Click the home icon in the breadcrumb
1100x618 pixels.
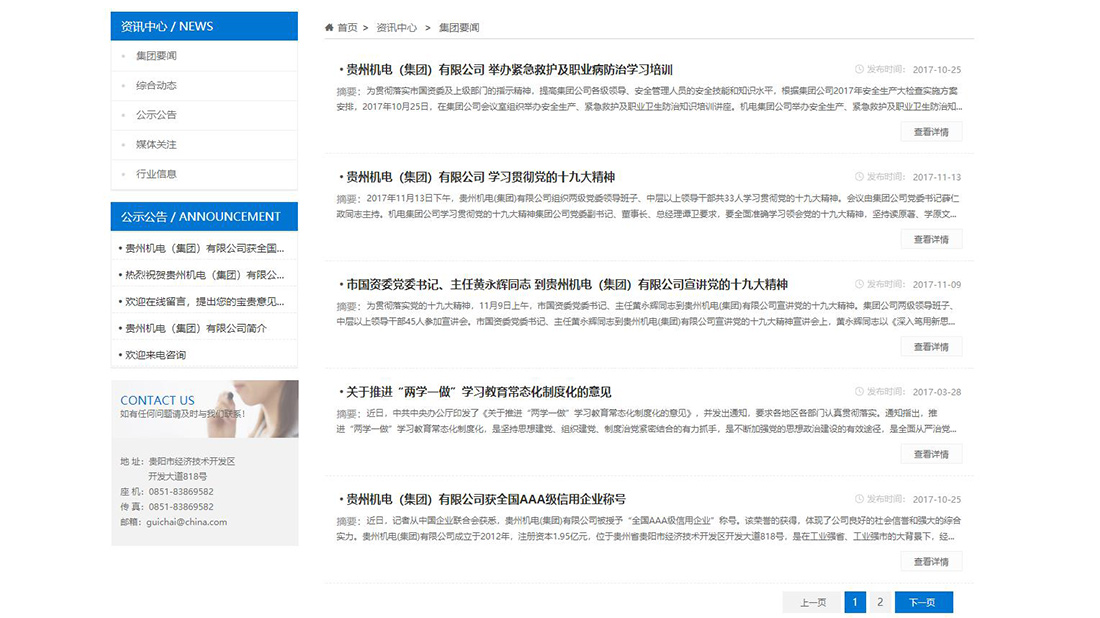(x=329, y=28)
